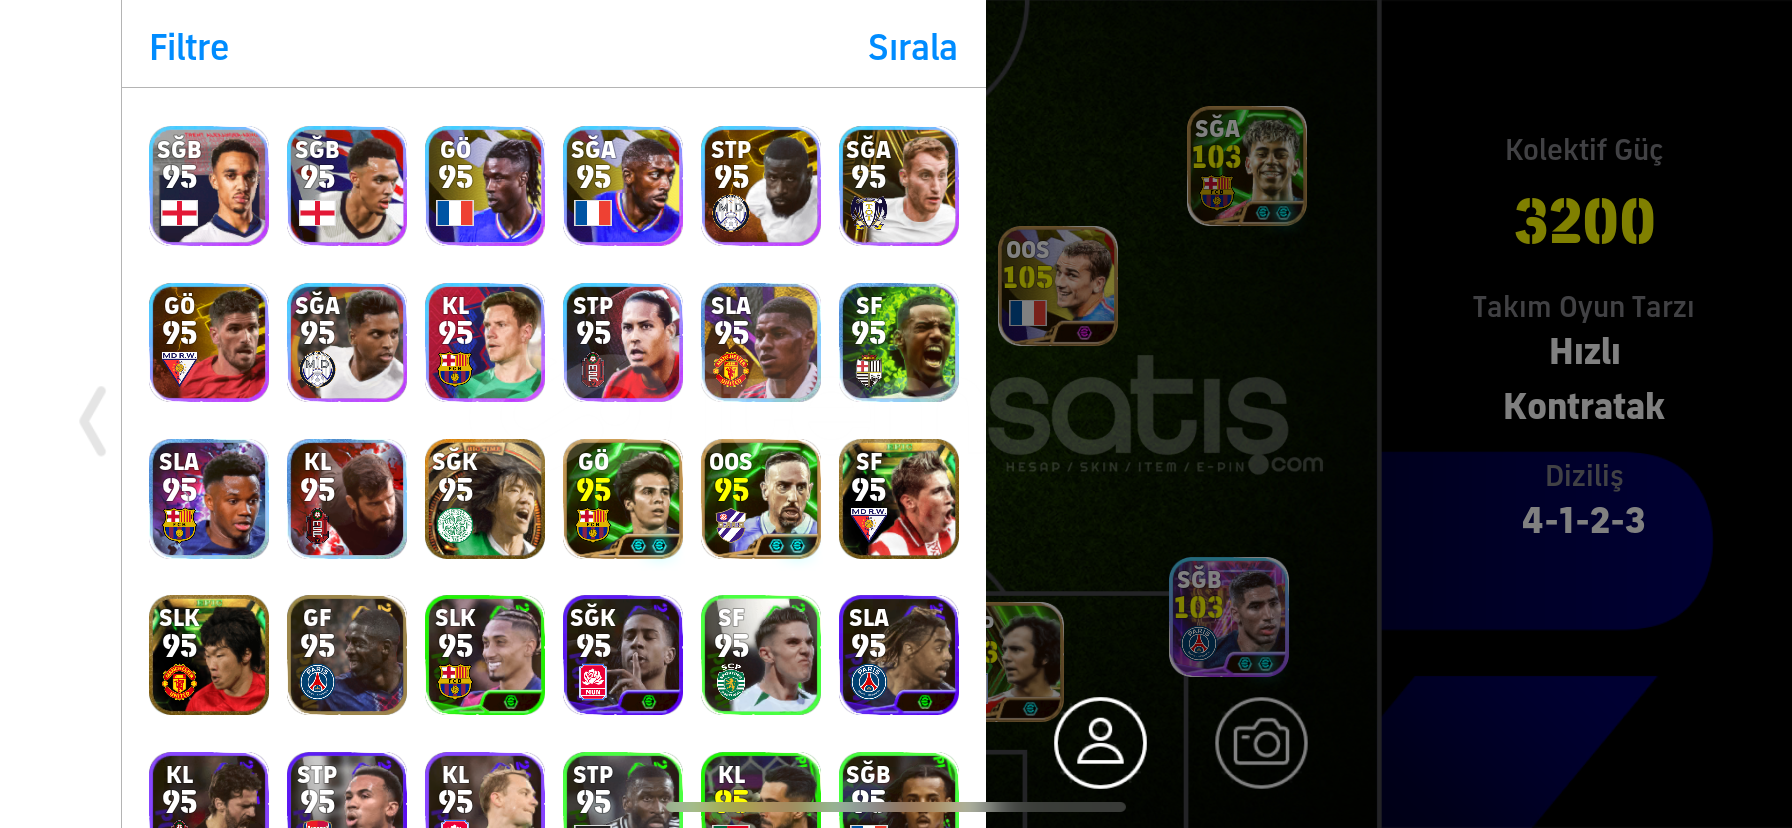Screen dimensions: 1792x828
Task: Tap the camera screenshot icon
Action: (x=1261, y=743)
